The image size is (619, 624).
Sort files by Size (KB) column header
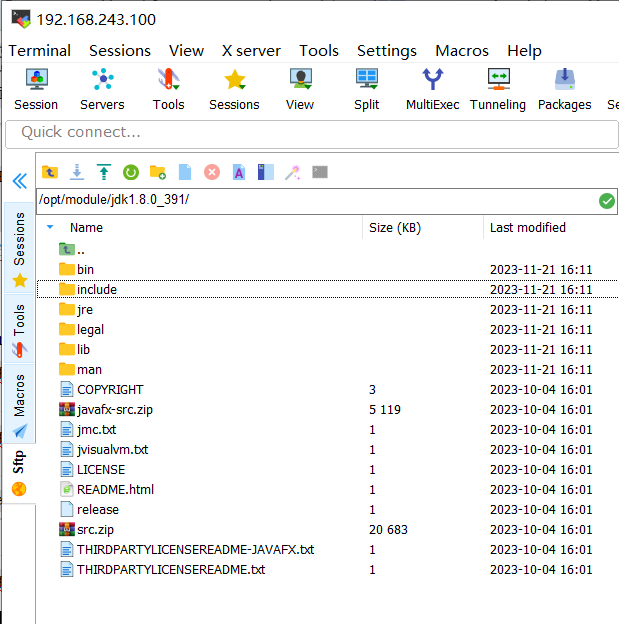pyautogui.click(x=395, y=228)
